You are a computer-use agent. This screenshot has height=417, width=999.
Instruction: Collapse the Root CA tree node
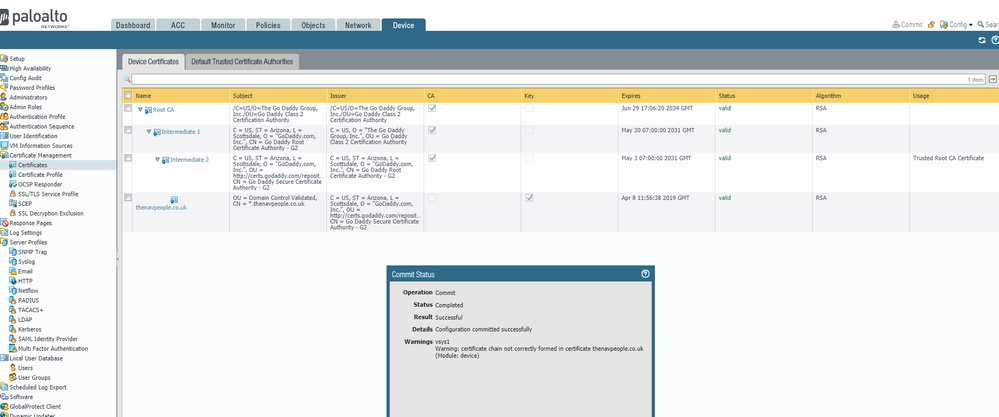coord(140,110)
